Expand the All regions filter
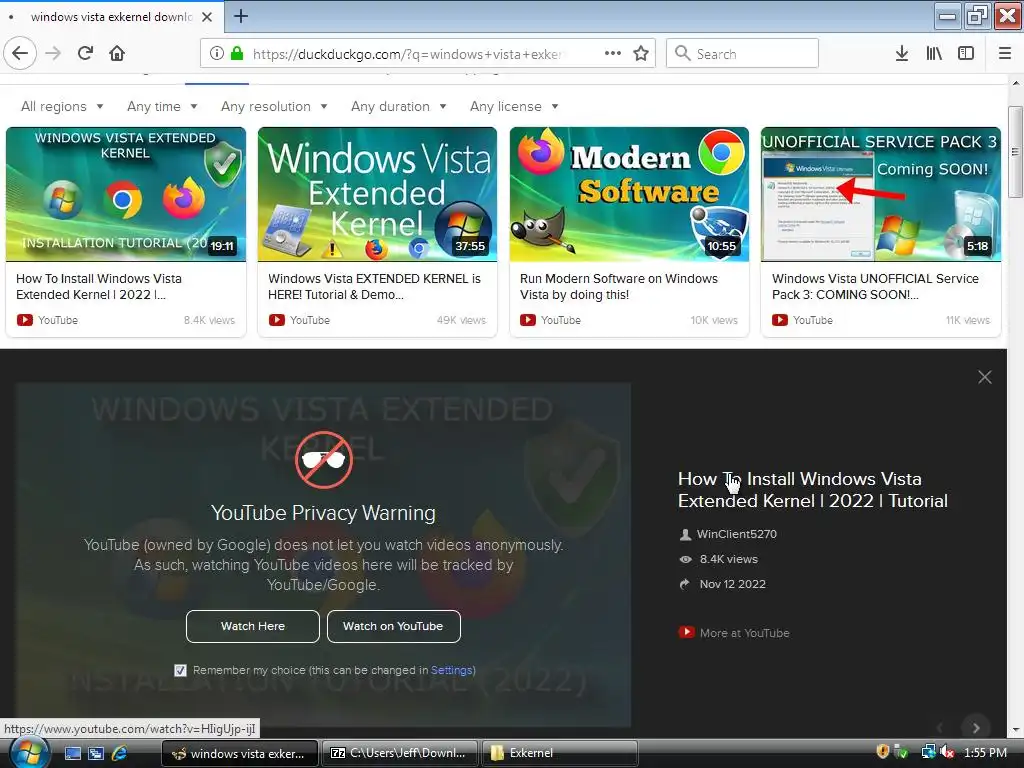This screenshot has height=768, width=1024. pyautogui.click(x=62, y=106)
